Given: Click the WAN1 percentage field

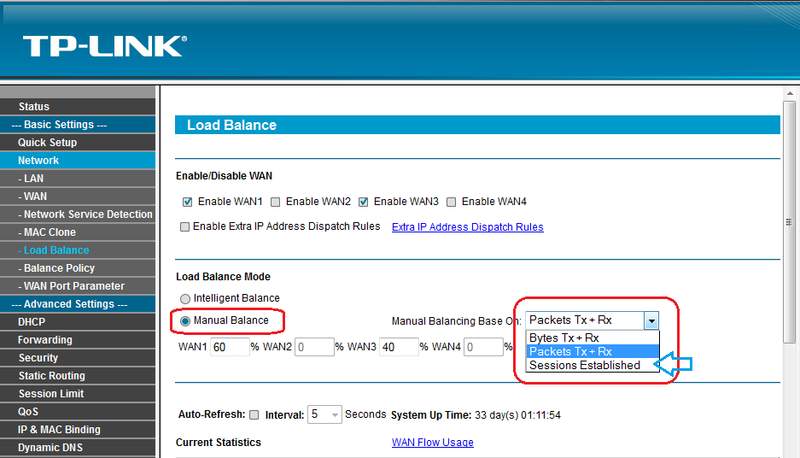Looking at the screenshot, I should point(230,347).
